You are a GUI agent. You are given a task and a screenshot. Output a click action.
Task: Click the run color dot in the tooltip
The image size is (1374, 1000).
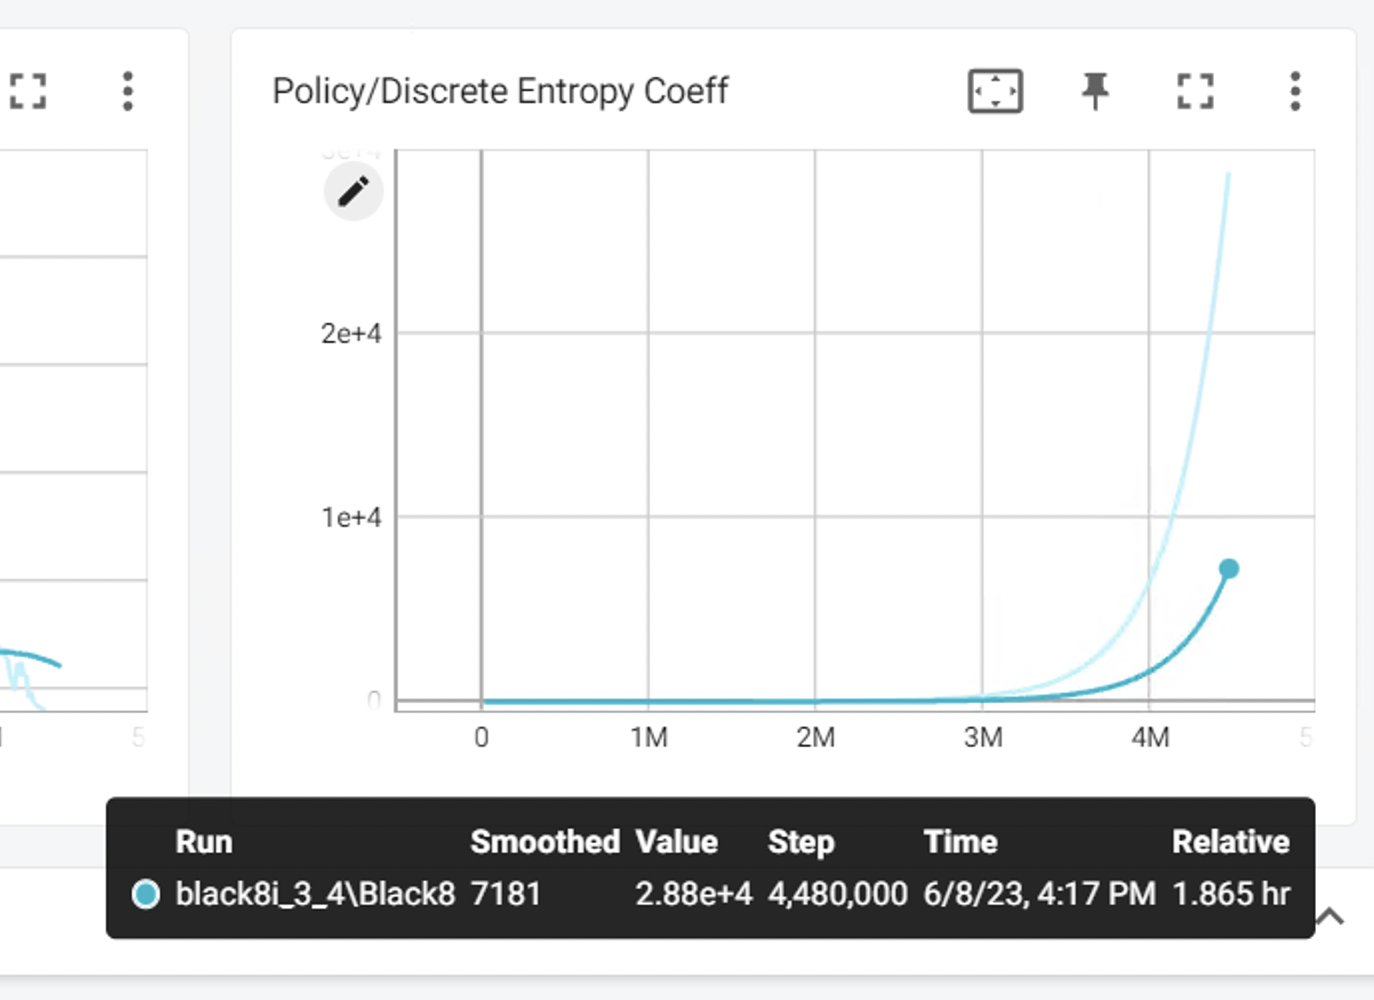point(146,893)
